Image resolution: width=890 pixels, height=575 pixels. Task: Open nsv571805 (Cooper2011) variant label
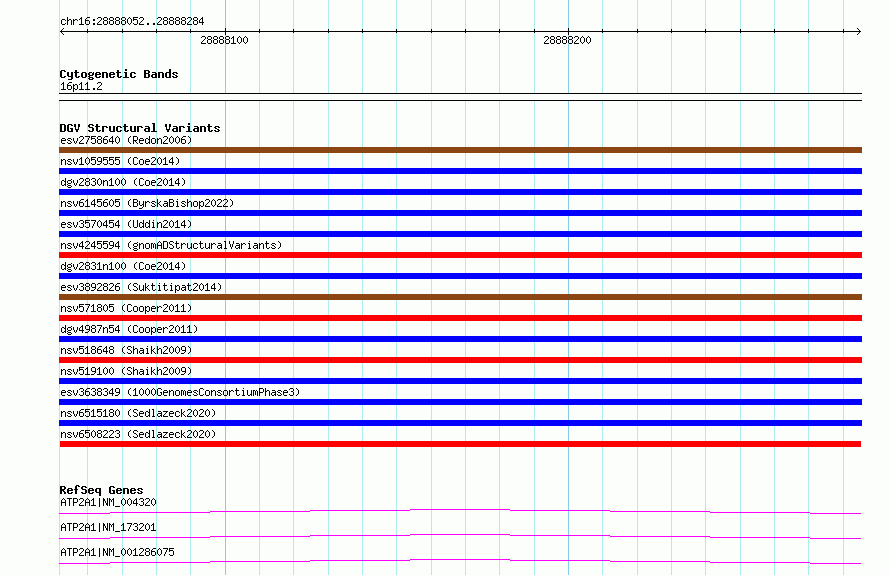[x=126, y=308]
